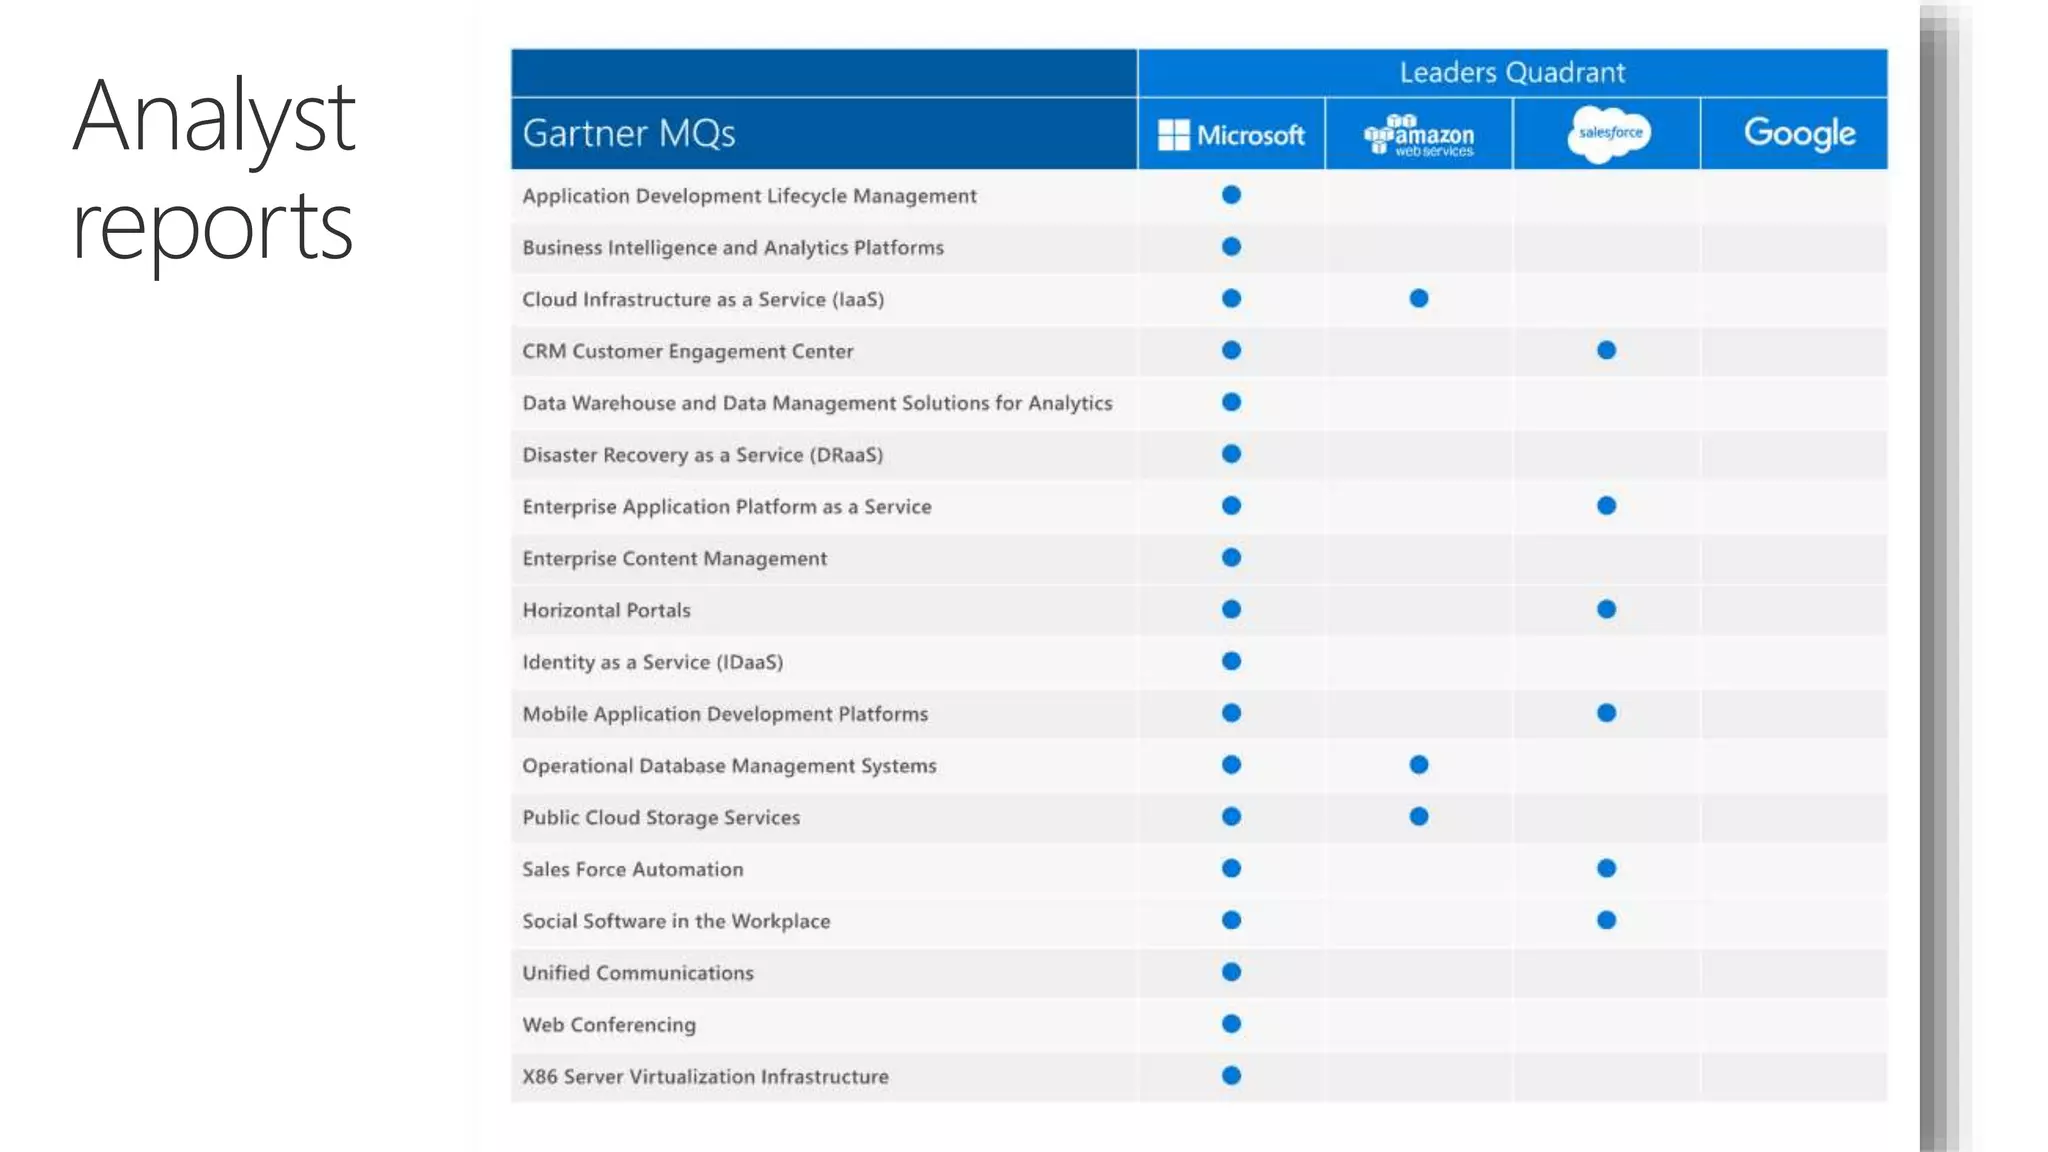The width and height of the screenshot is (2048, 1152).
Task: Select the Leaders Quadrant header
Action: click(x=1511, y=73)
